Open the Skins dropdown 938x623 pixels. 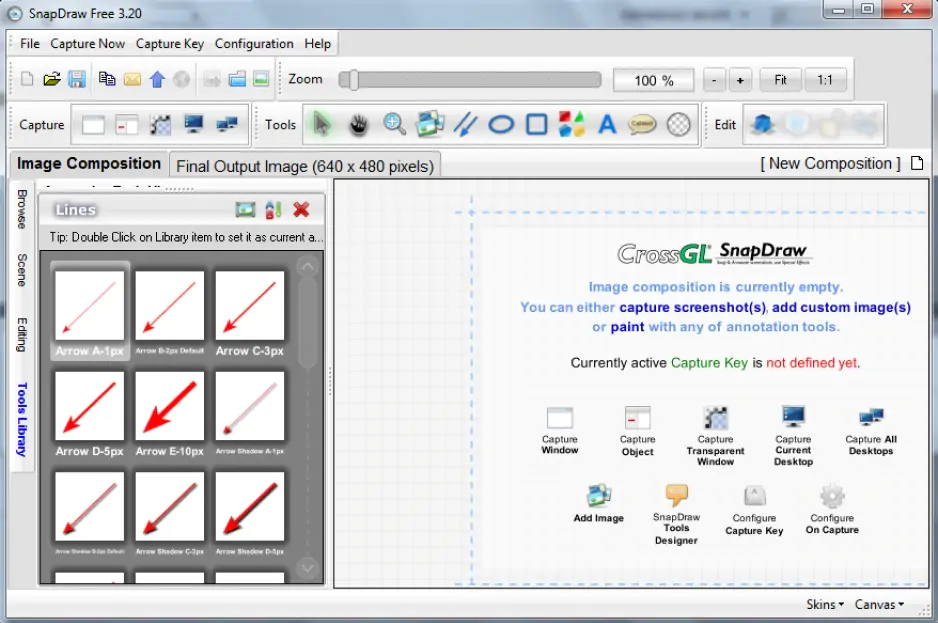825,604
